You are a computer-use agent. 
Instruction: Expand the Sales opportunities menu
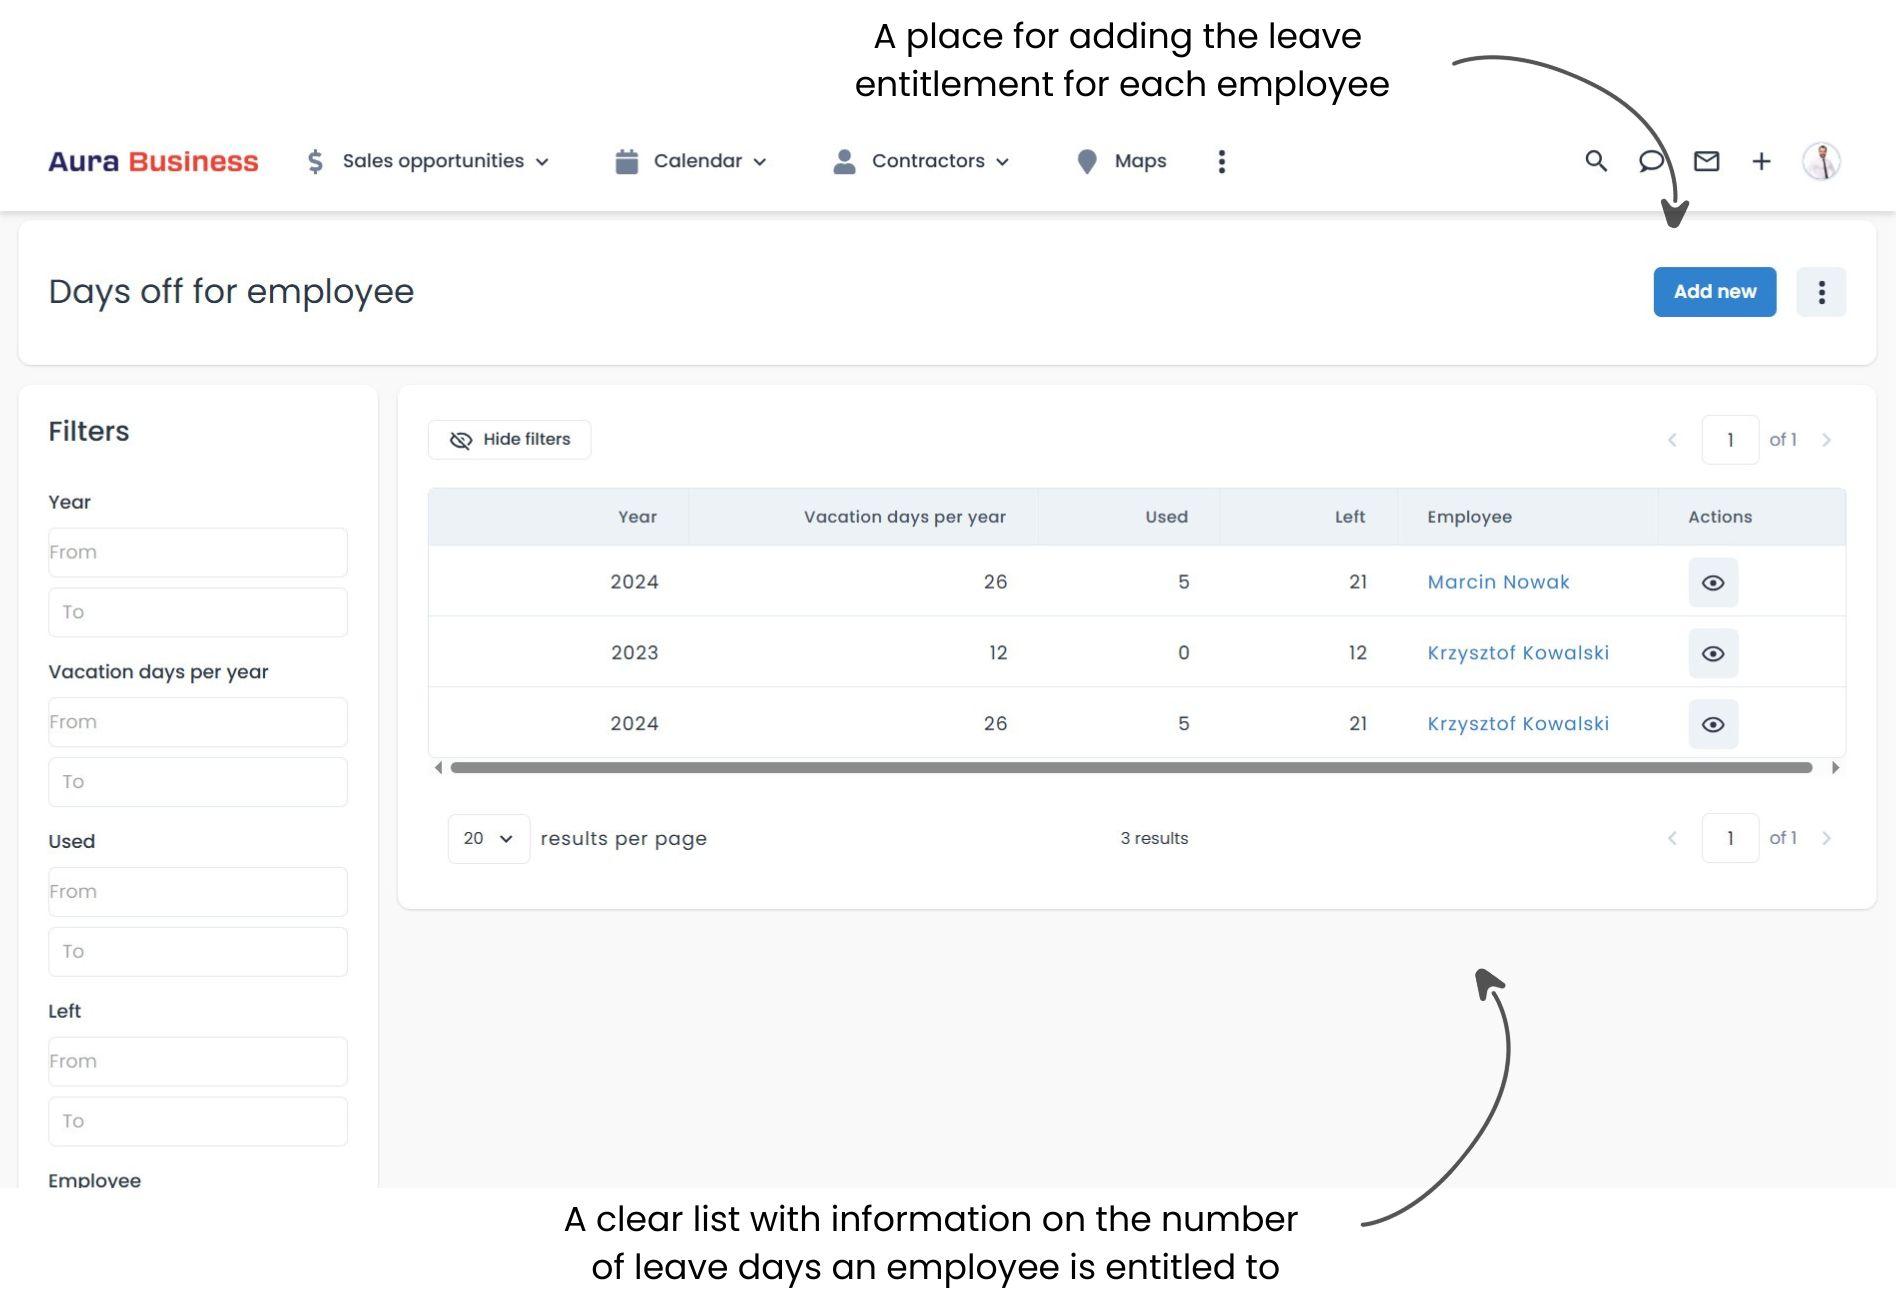point(430,161)
